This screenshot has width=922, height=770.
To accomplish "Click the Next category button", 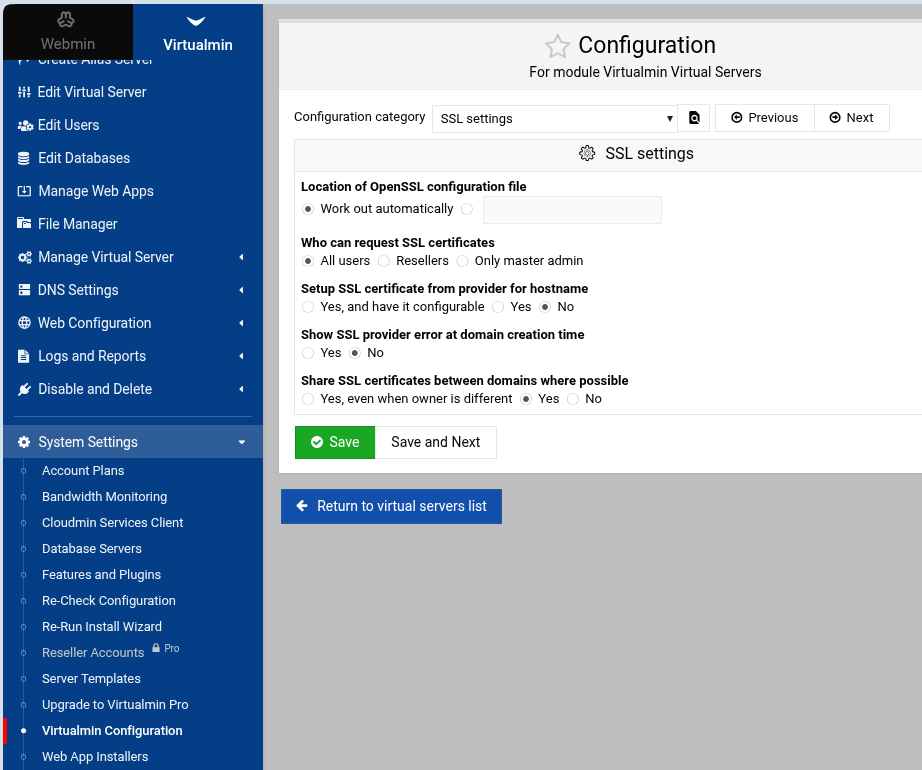I will (851, 118).
